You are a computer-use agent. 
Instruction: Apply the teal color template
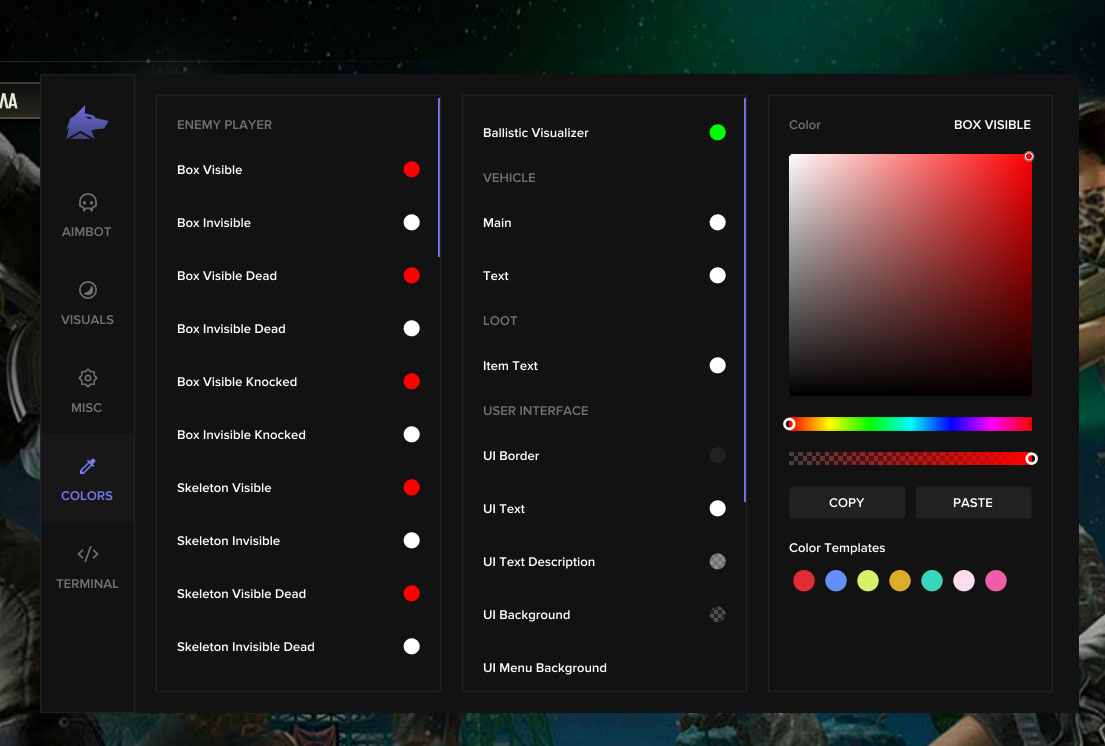(932, 581)
